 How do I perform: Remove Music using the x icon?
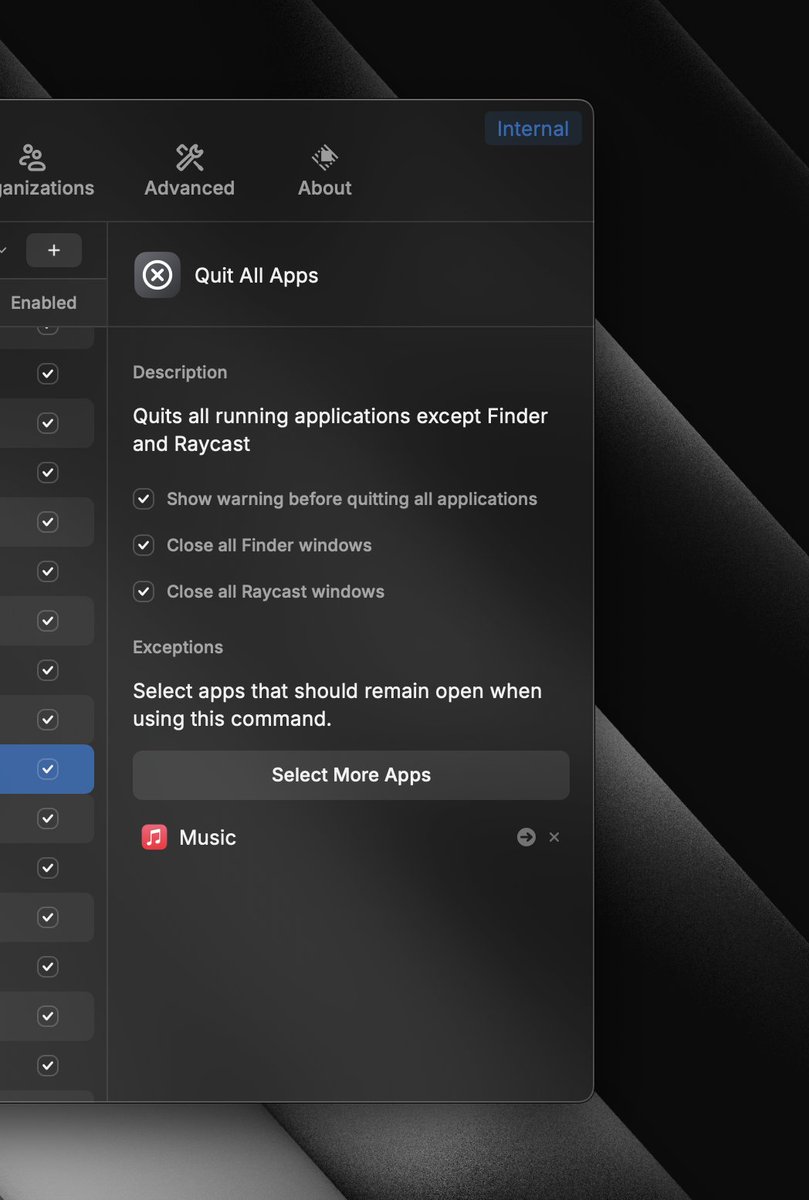pyautogui.click(x=554, y=837)
